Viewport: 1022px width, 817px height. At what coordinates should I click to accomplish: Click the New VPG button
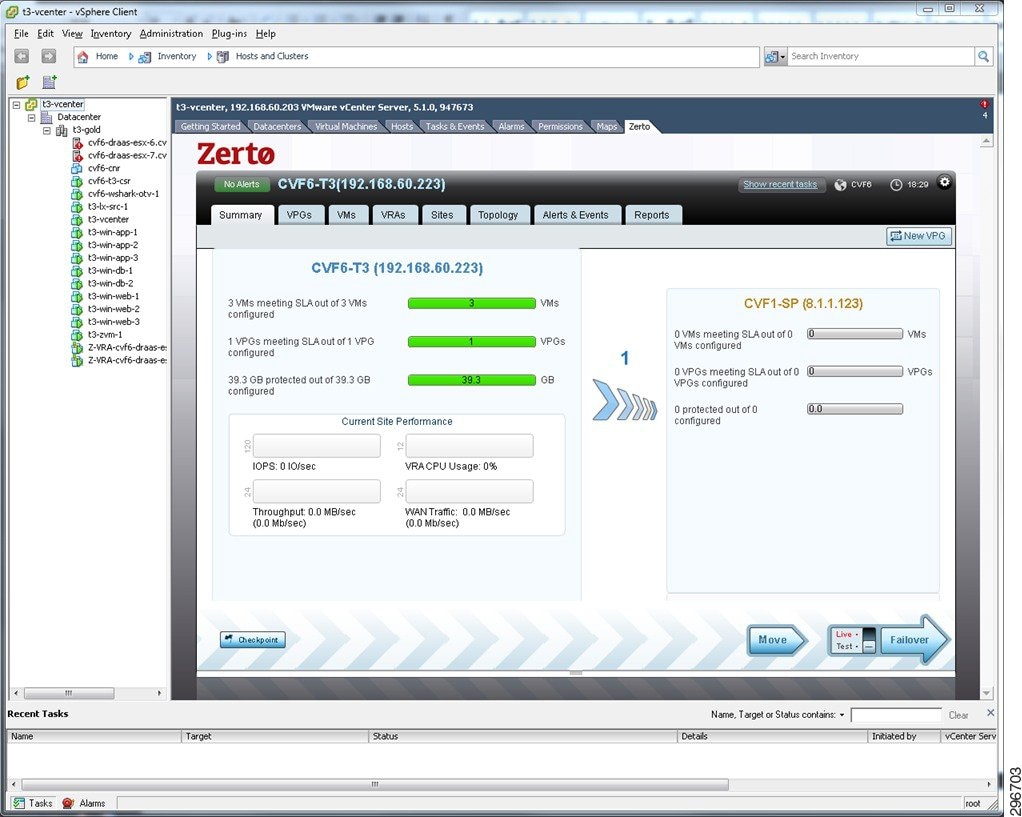point(918,236)
